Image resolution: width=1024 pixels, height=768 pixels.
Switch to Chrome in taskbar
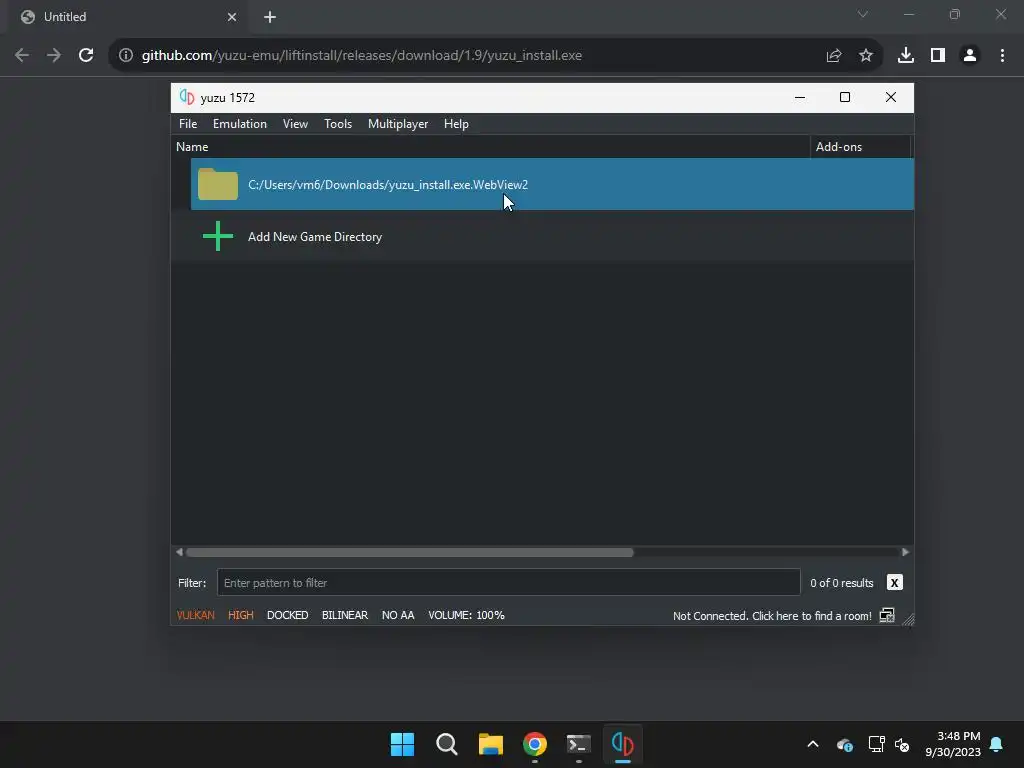[x=535, y=744]
